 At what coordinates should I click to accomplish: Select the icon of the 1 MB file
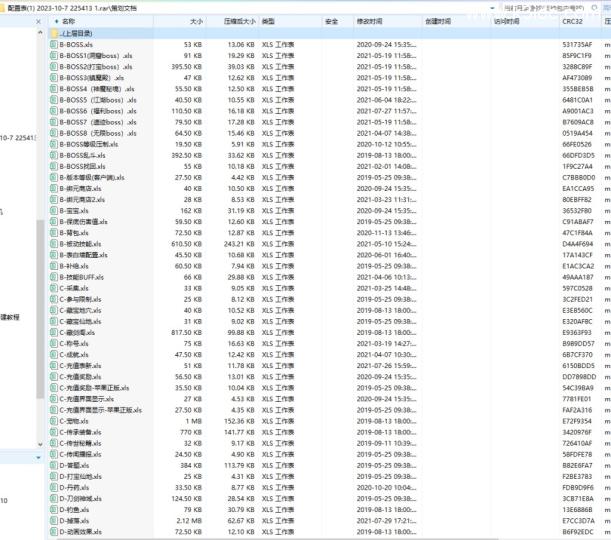[x=54, y=421]
